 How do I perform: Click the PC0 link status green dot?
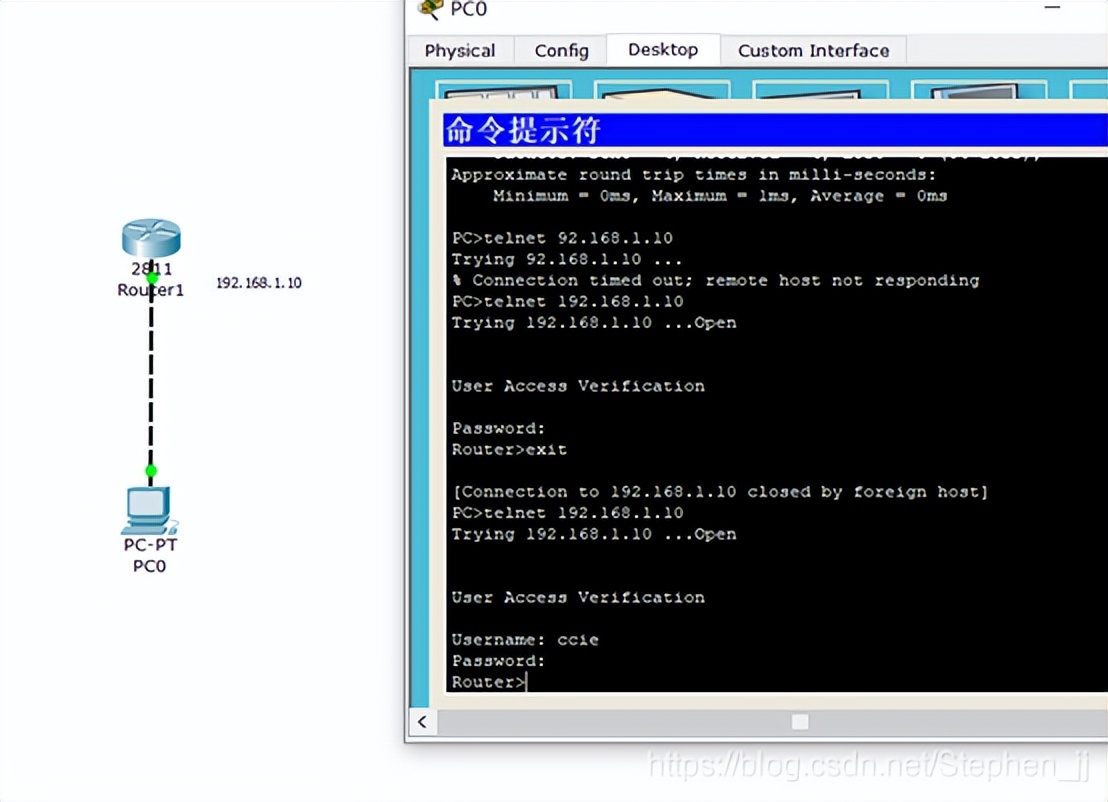(151, 470)
